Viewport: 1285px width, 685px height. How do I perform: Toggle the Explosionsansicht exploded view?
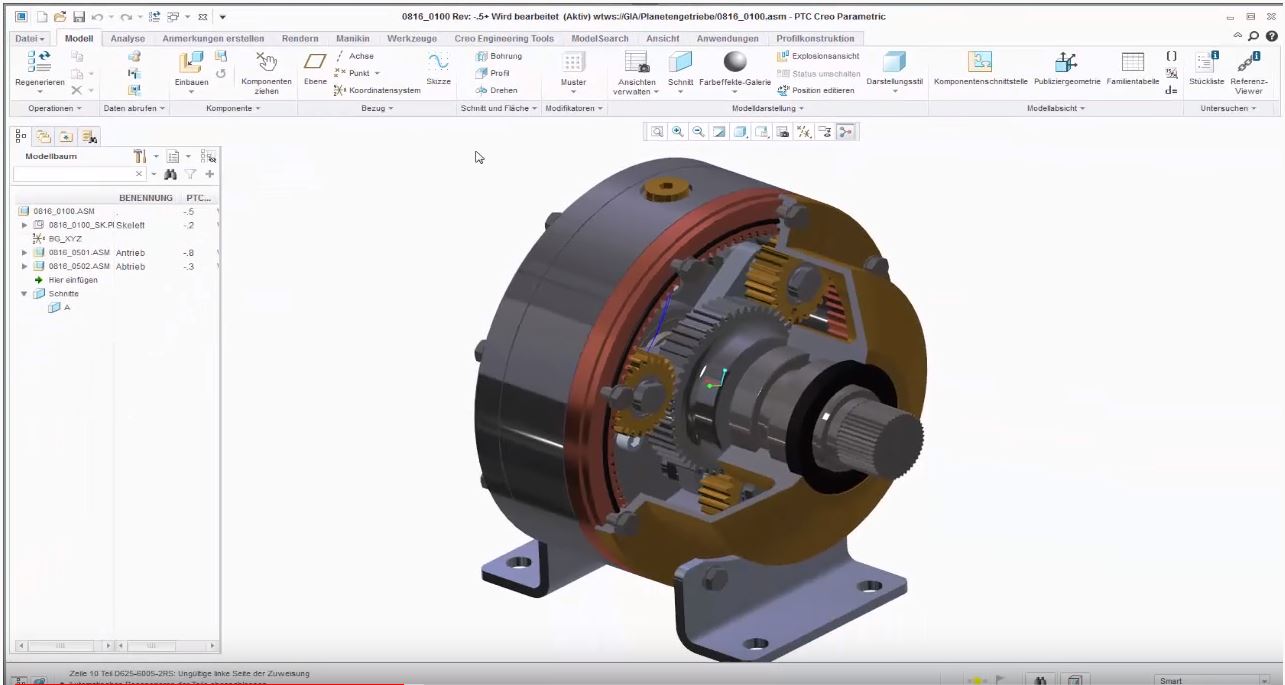817,56
